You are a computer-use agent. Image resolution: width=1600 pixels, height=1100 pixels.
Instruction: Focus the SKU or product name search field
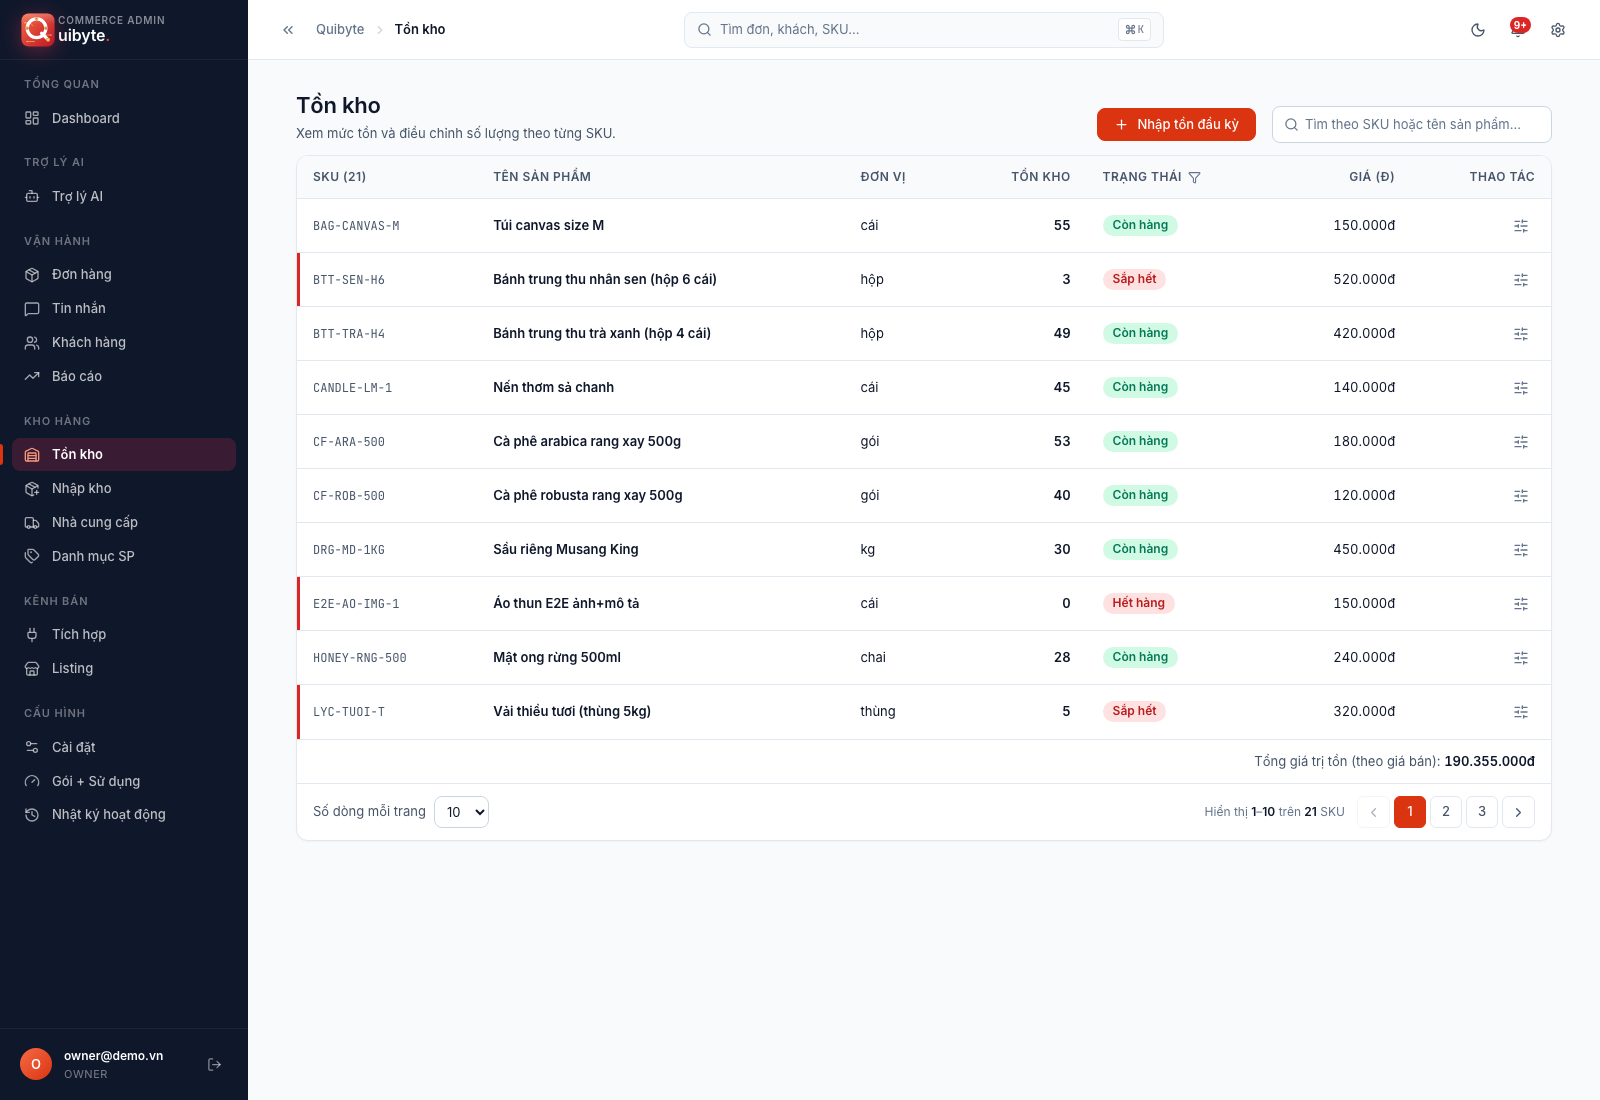coord(1412,125)
